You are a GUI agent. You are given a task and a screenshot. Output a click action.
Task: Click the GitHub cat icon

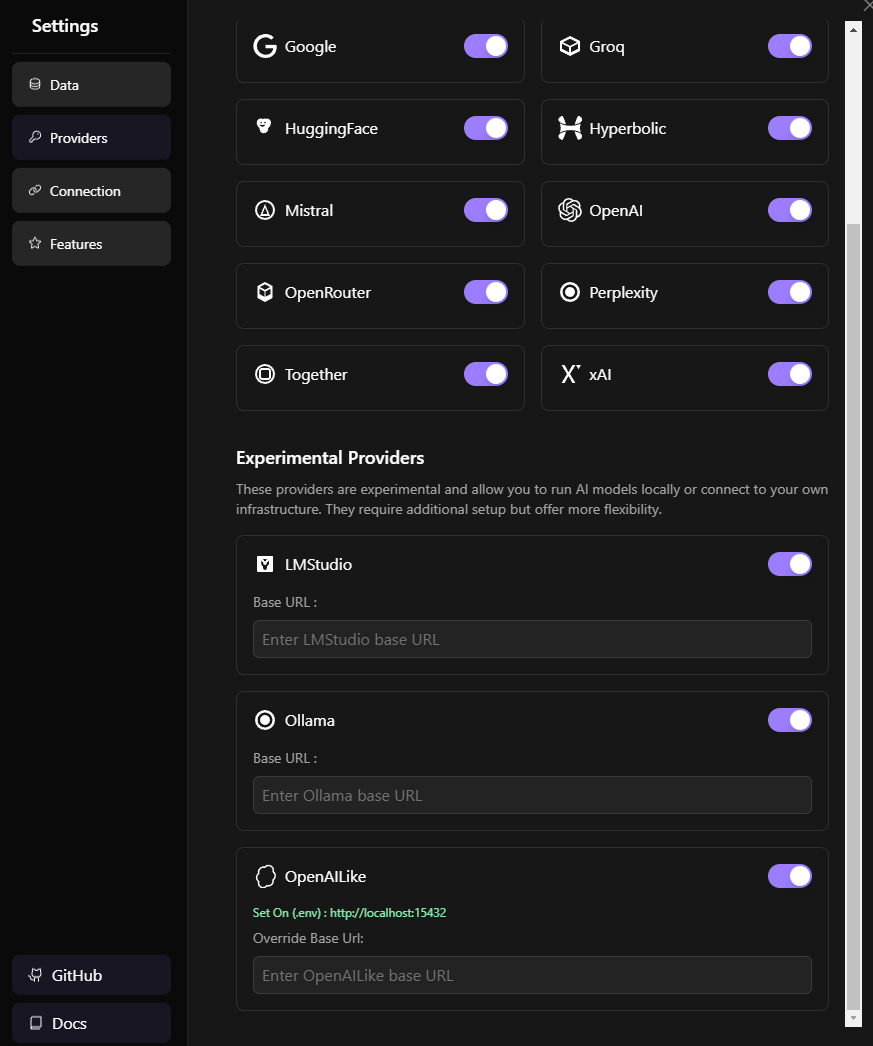(35, 975)
